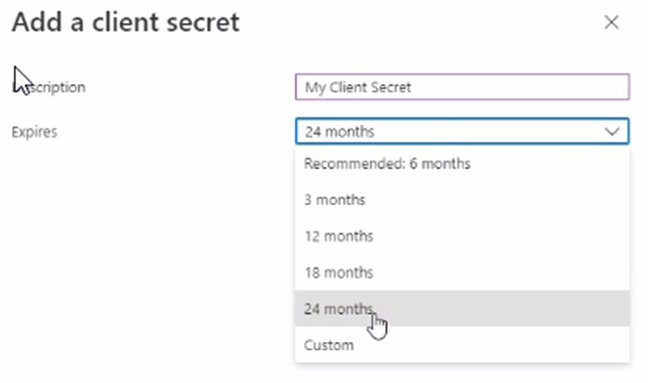Dismiss panel using the X icon
Viewport: 648px width, 383px height.
tap(611, 22)
